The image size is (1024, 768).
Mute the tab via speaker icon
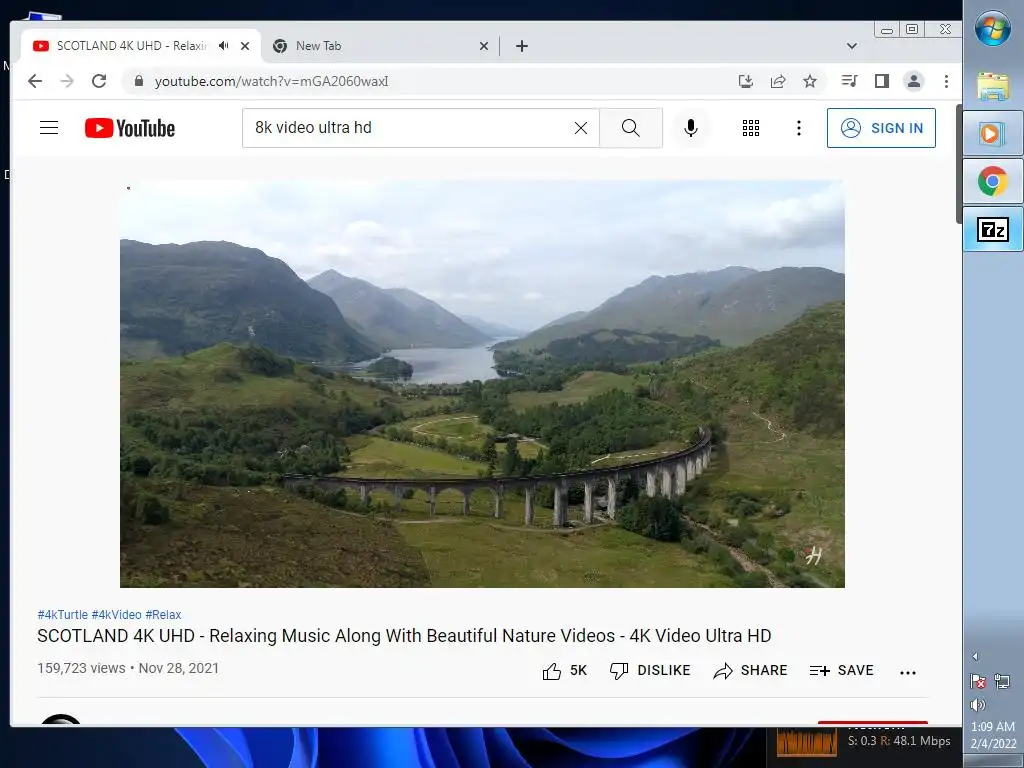(x=224, y=46)
